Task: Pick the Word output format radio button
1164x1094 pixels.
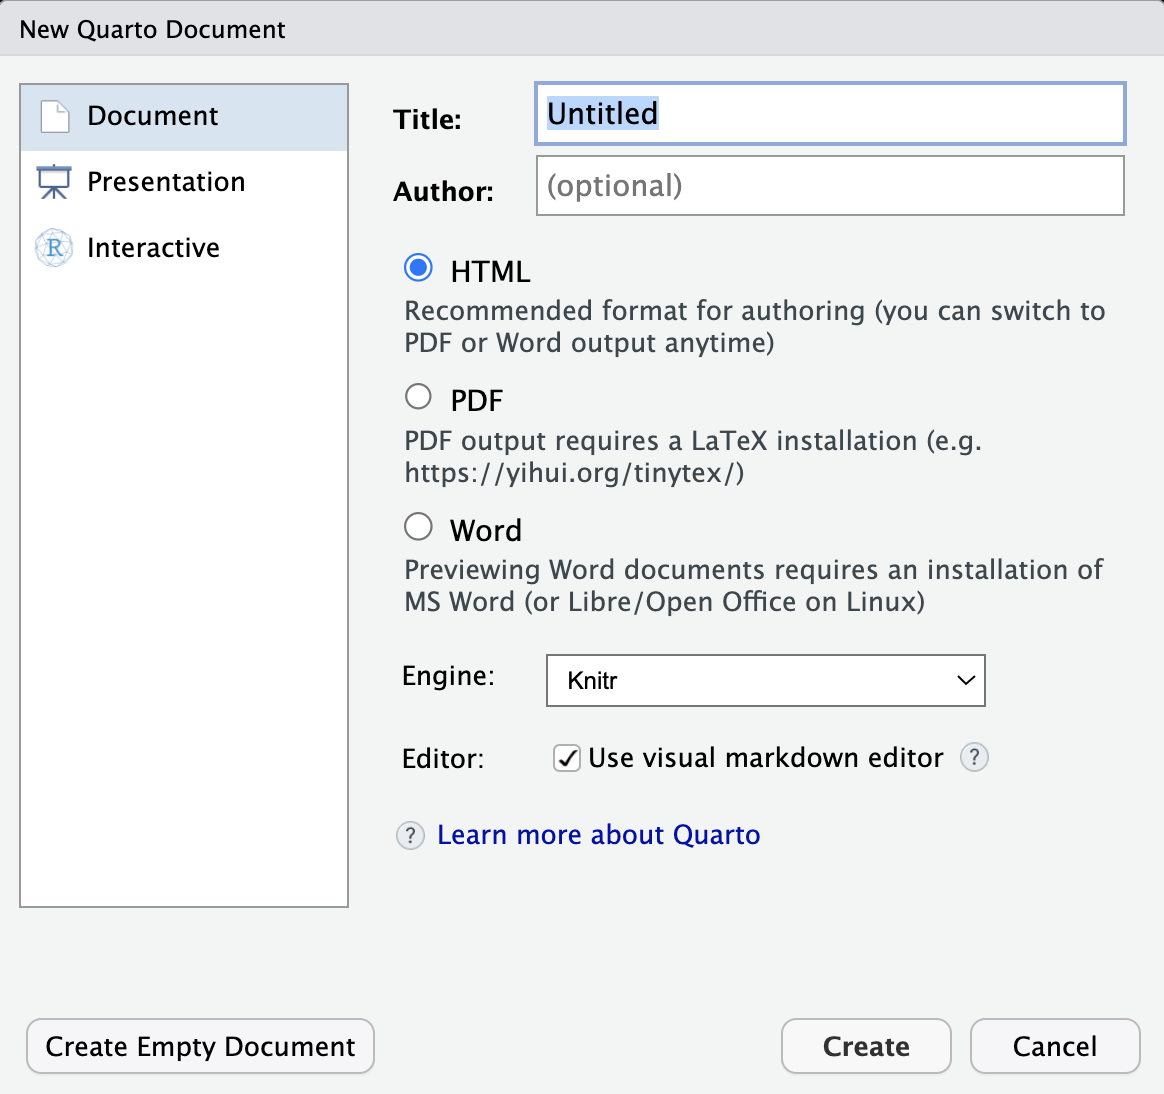Action: tap(419, 527)
